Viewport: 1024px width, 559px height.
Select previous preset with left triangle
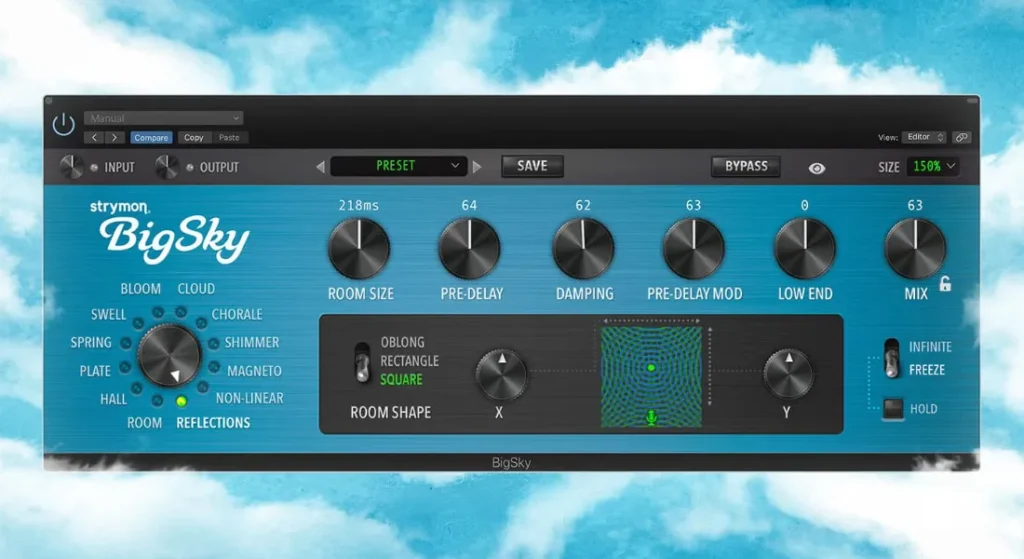(x=321, y=167)
